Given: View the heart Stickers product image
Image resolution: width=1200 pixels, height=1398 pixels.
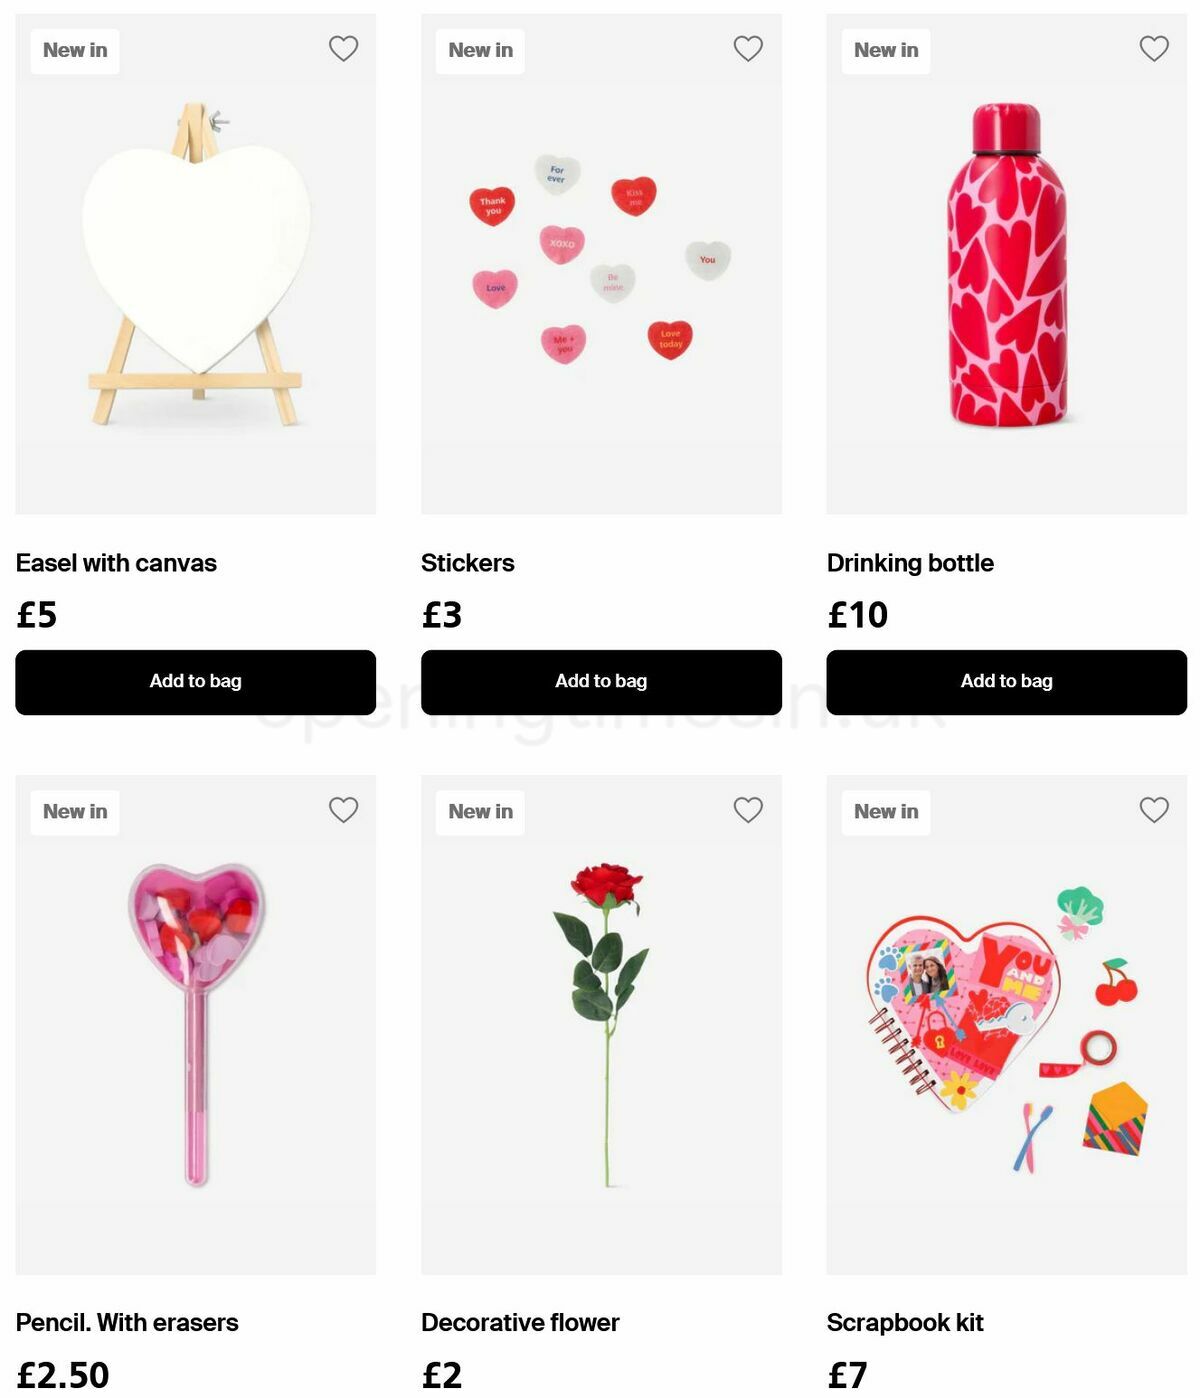Looking at the screenshot, I should pyautogui.click(x=601, y=270).
